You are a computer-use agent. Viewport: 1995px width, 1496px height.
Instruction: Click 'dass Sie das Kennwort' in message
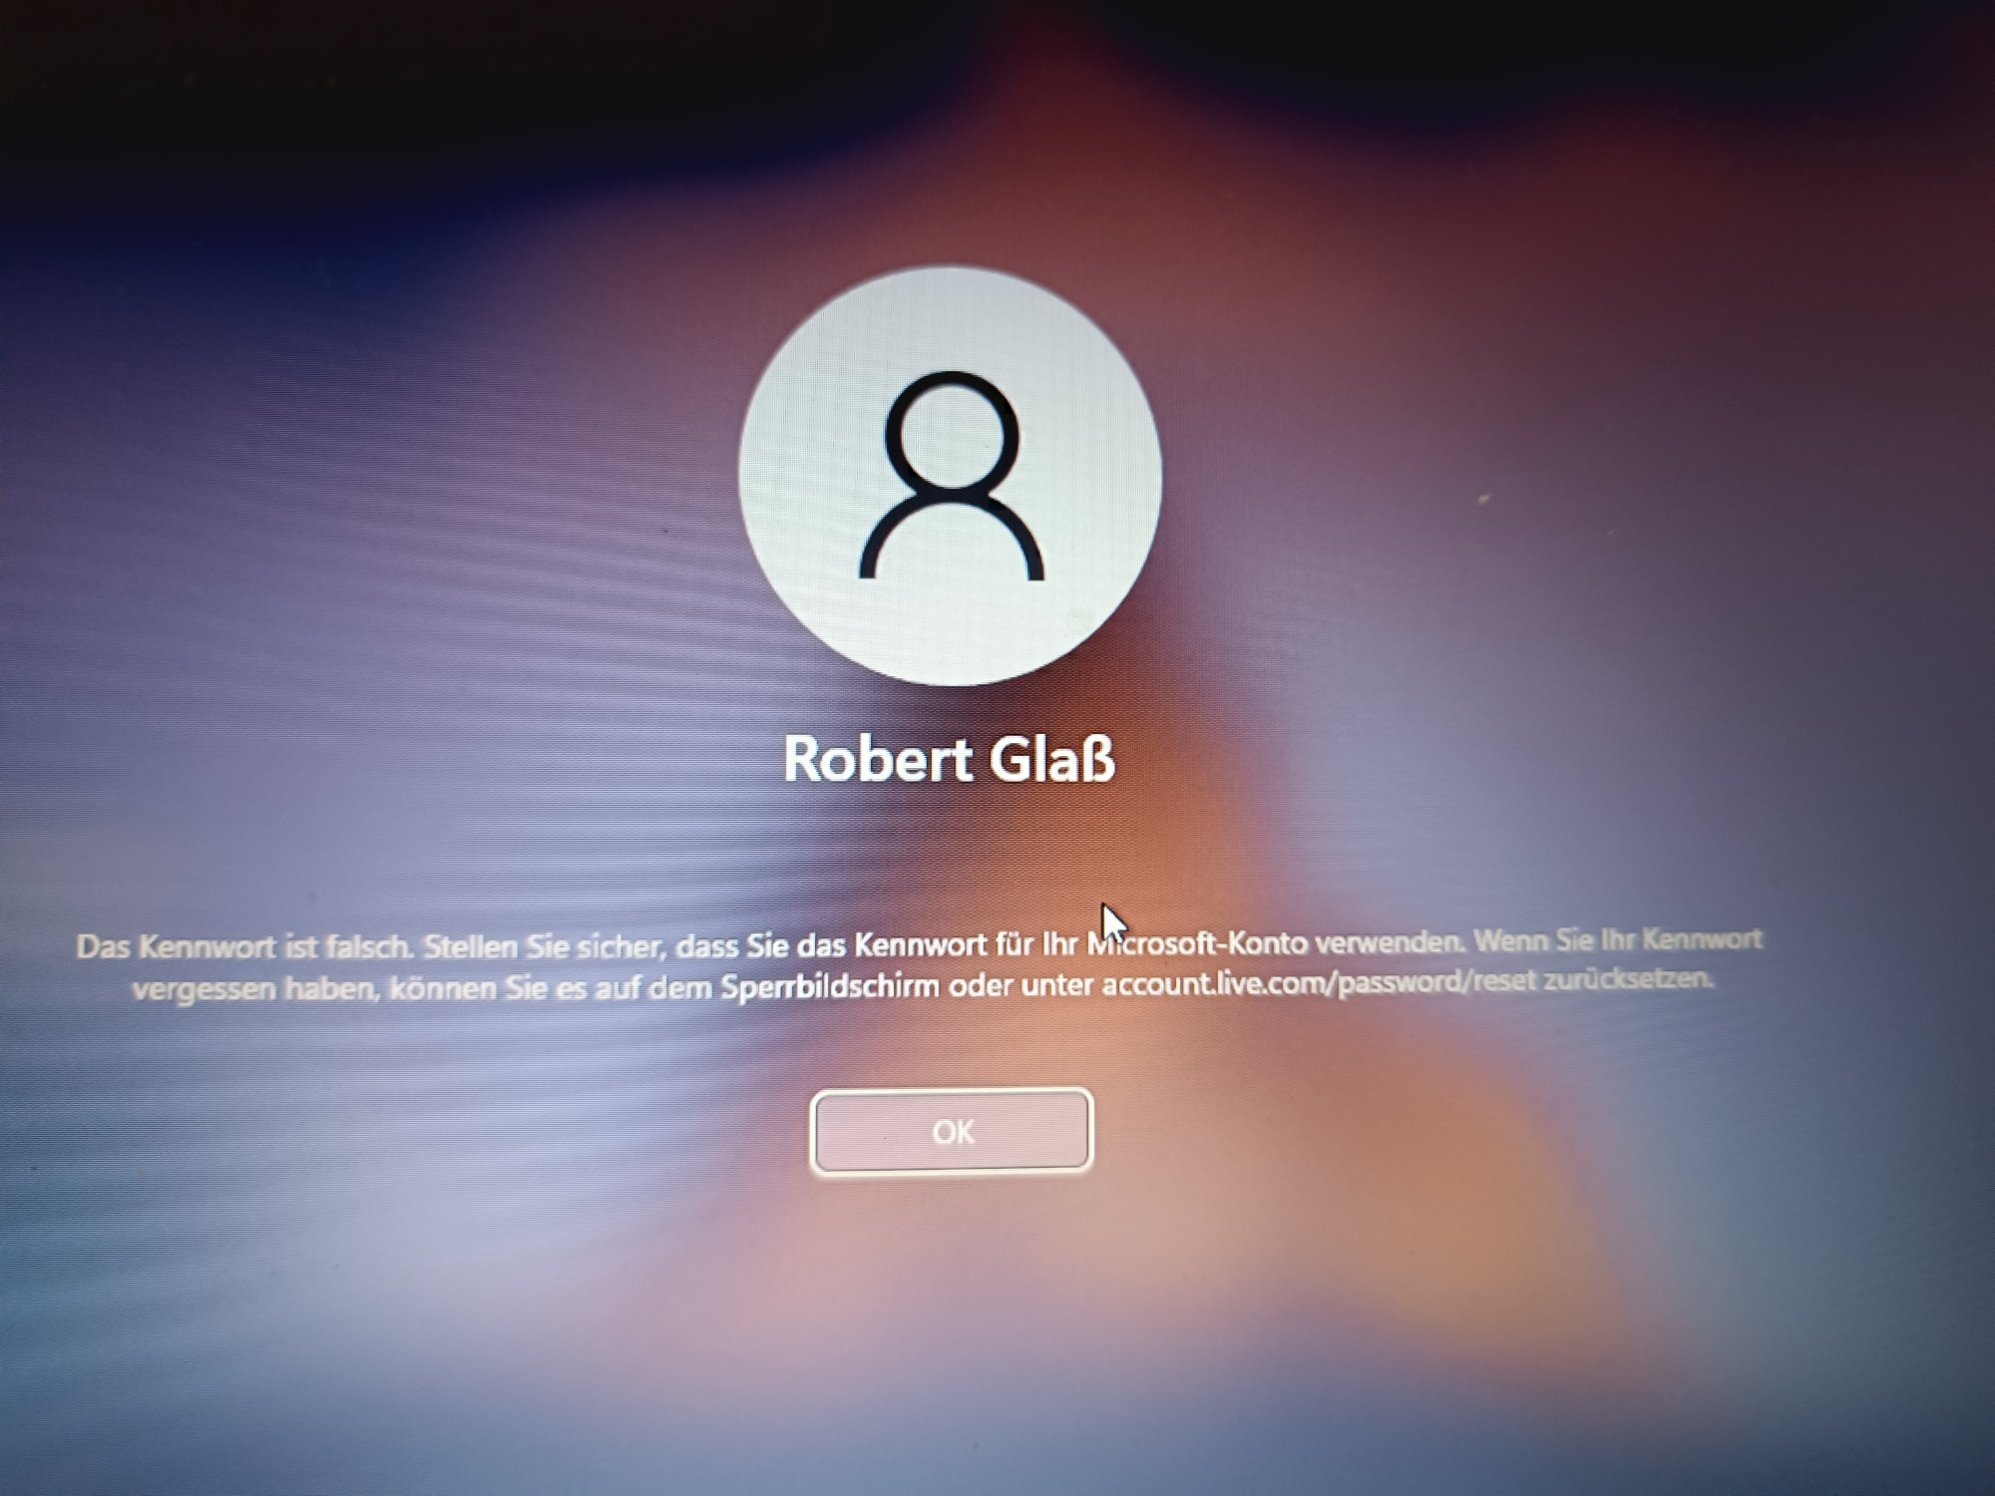pos(832,945)
